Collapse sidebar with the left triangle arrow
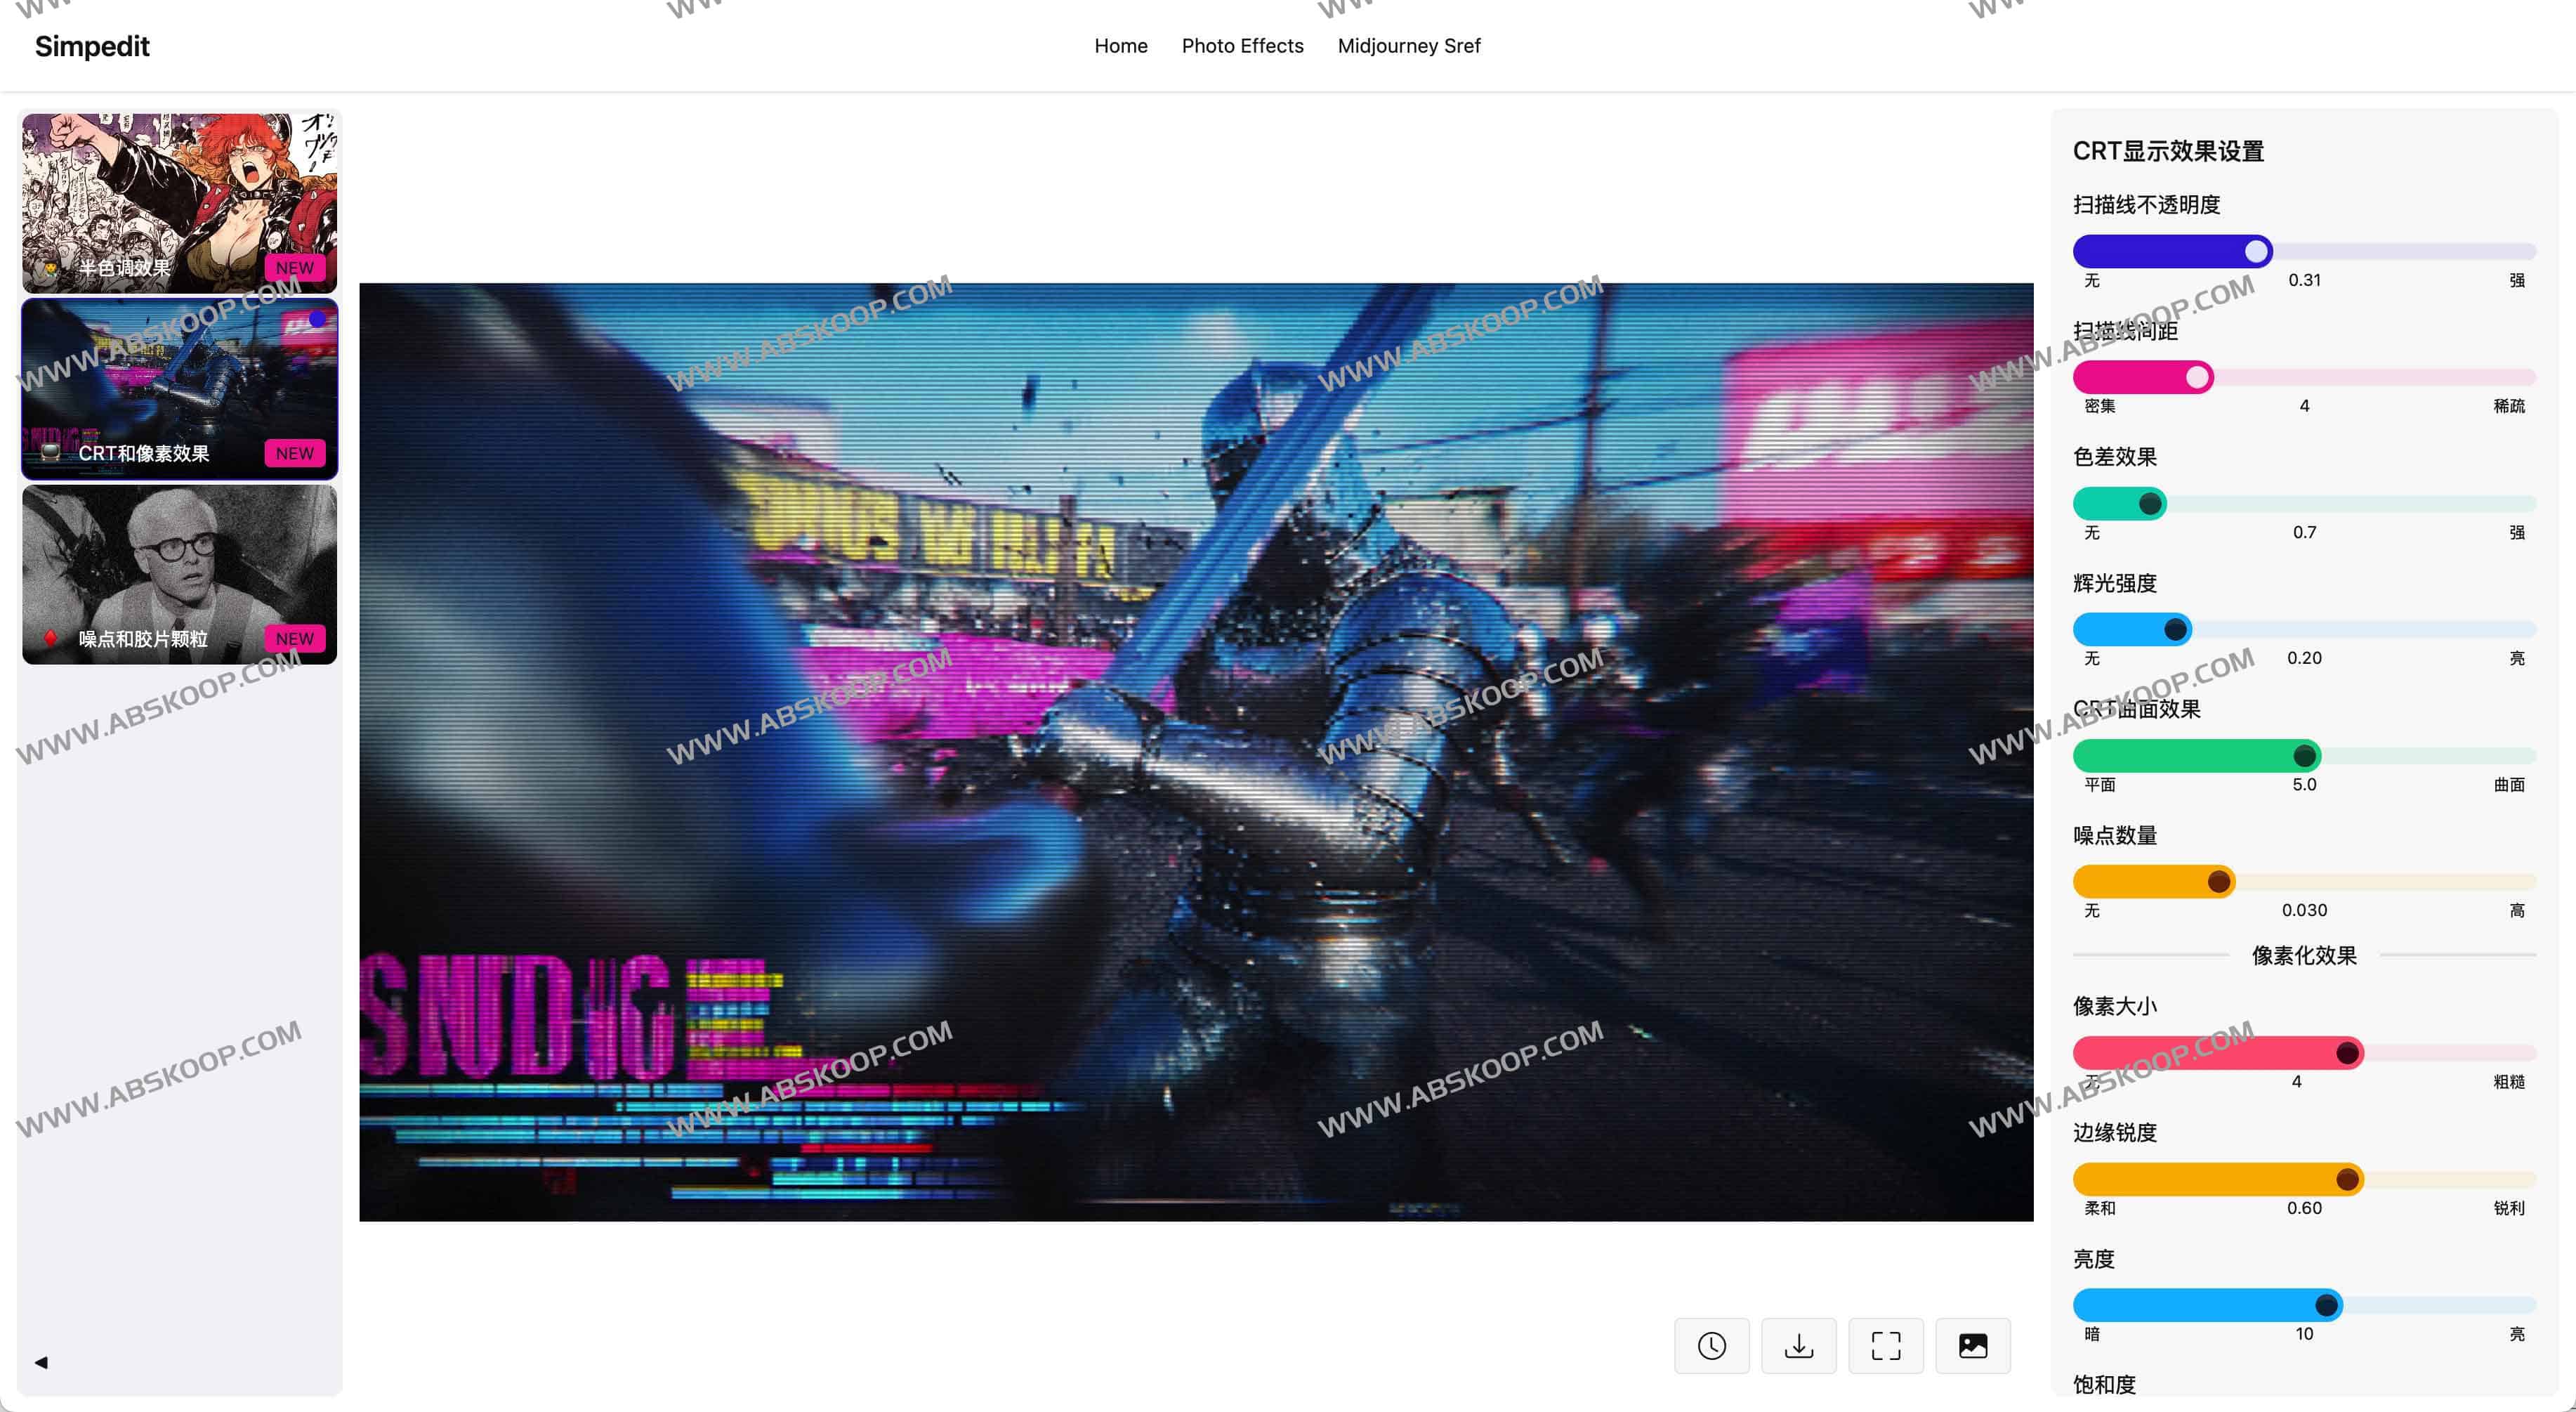This screenshot has height=1412, width=2576. [x=41, y=1362]
